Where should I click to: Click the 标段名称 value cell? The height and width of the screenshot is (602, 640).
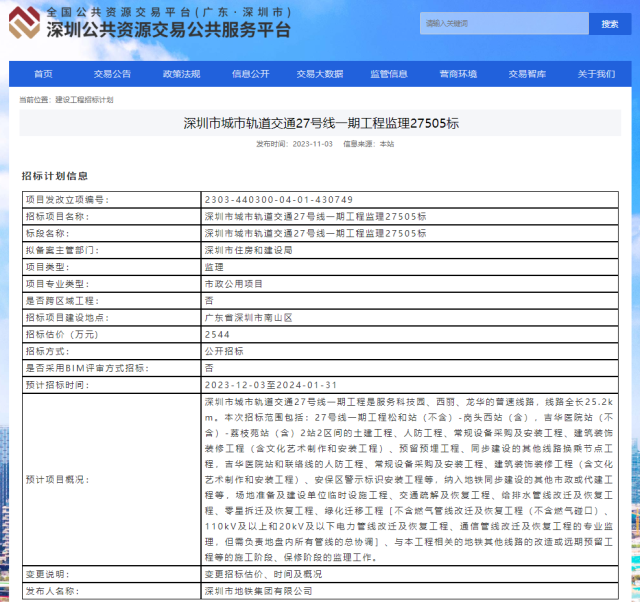pyautogui.click(x=410, y=233)
